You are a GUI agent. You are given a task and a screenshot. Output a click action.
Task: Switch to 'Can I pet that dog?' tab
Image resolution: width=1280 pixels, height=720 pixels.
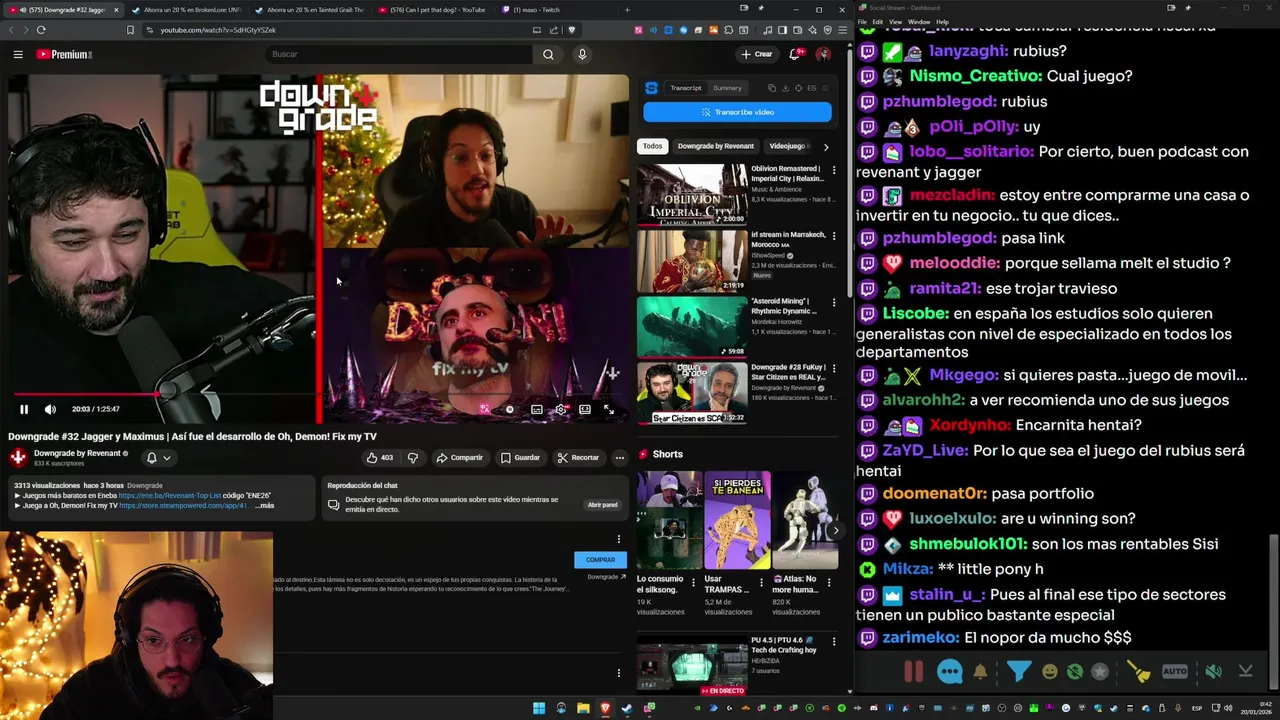pos(432,10)
